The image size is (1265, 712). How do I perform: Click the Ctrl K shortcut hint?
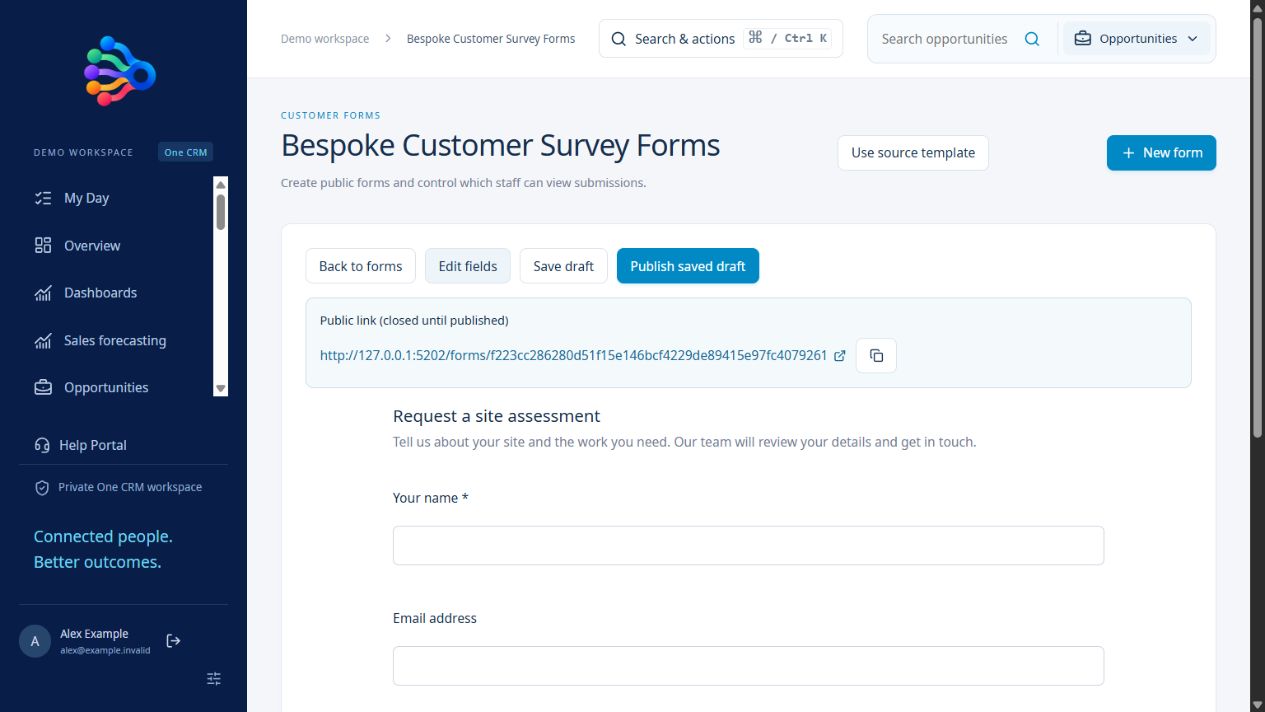(788, 39)
